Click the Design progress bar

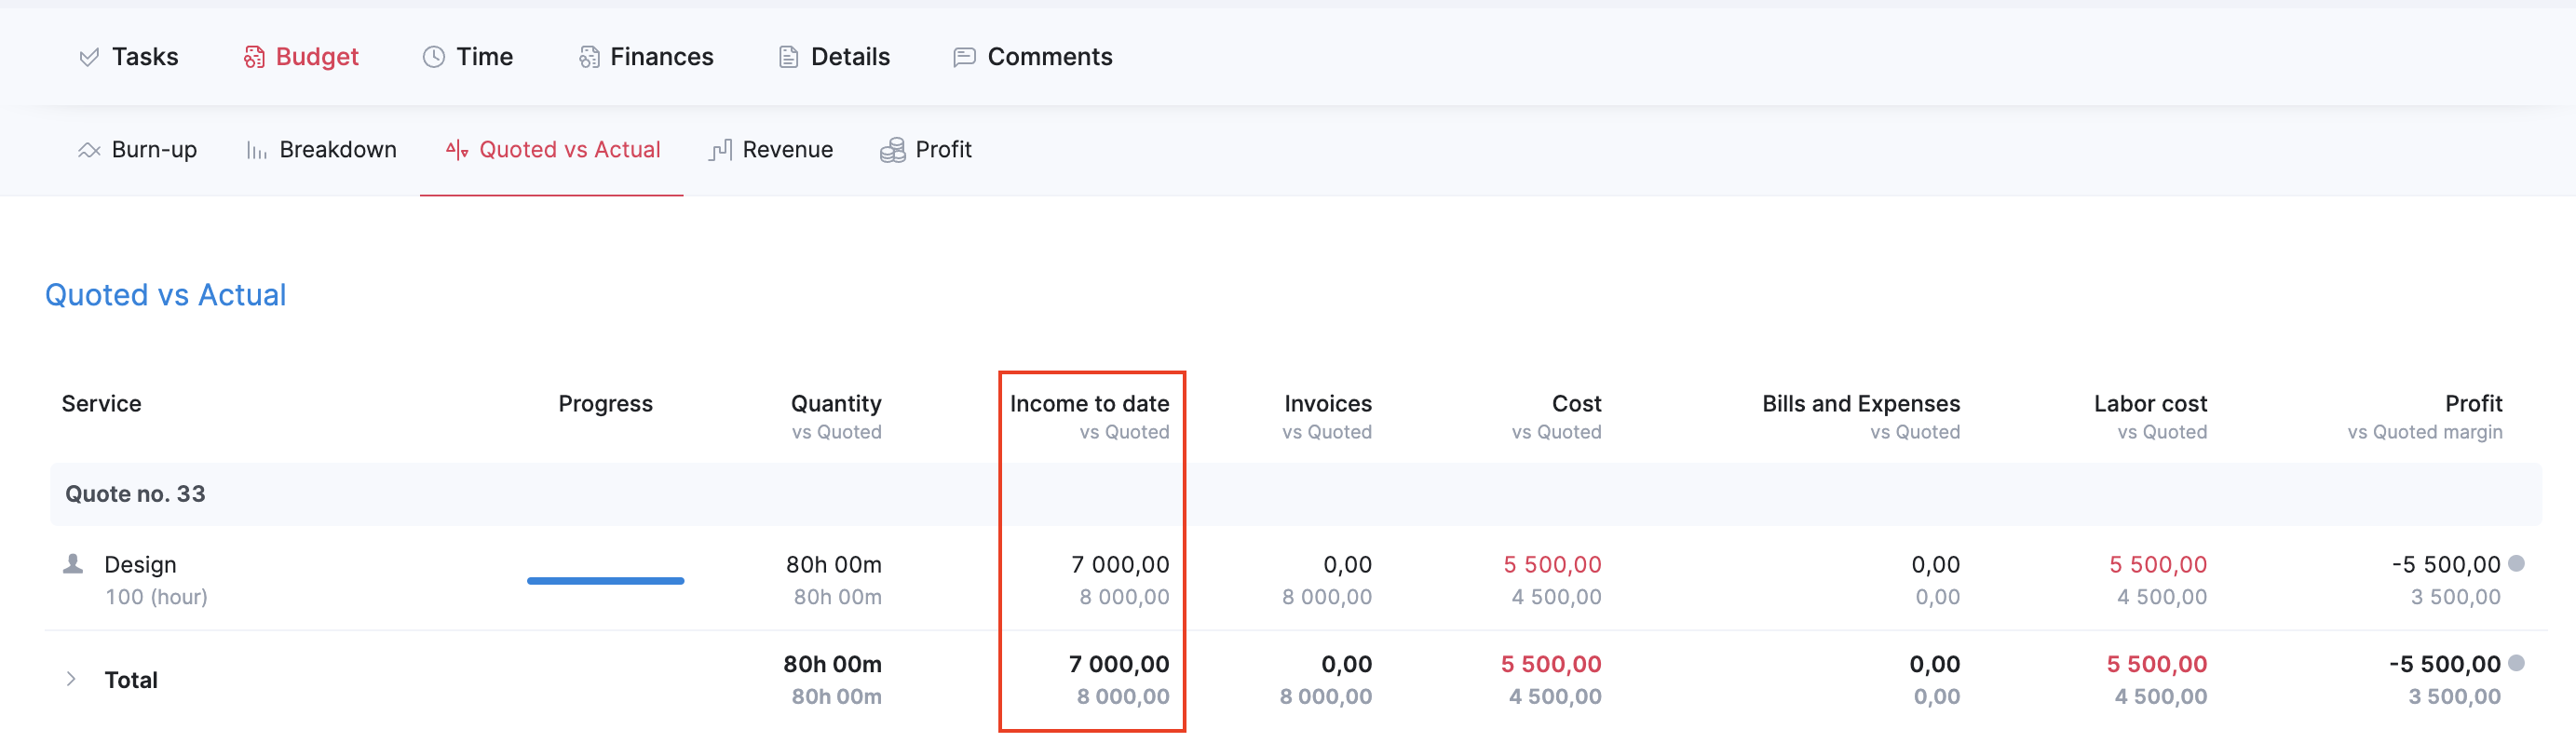click(606, 581)
